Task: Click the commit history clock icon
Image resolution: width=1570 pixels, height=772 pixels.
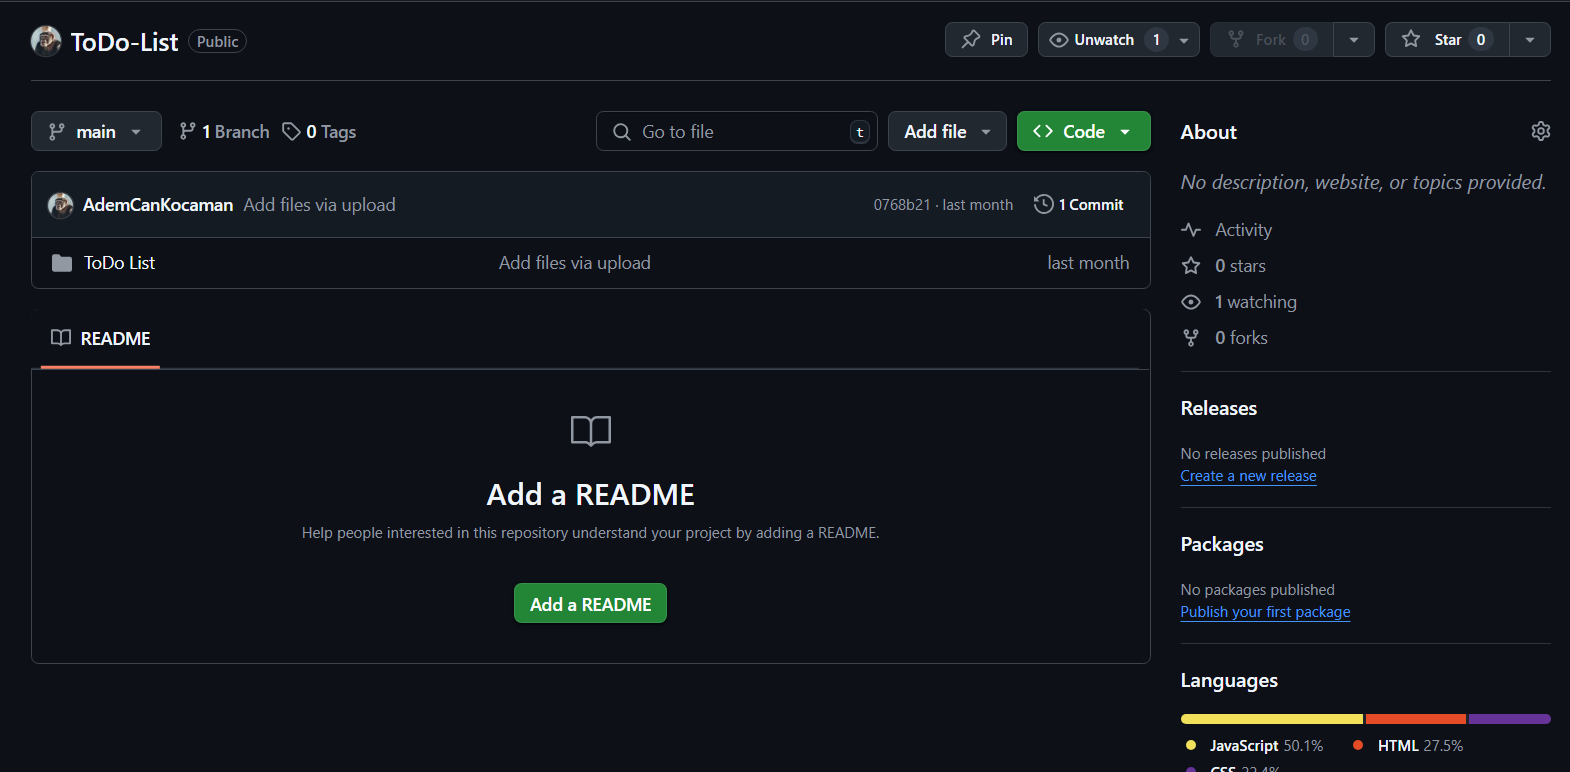Action: point(1043,204)
